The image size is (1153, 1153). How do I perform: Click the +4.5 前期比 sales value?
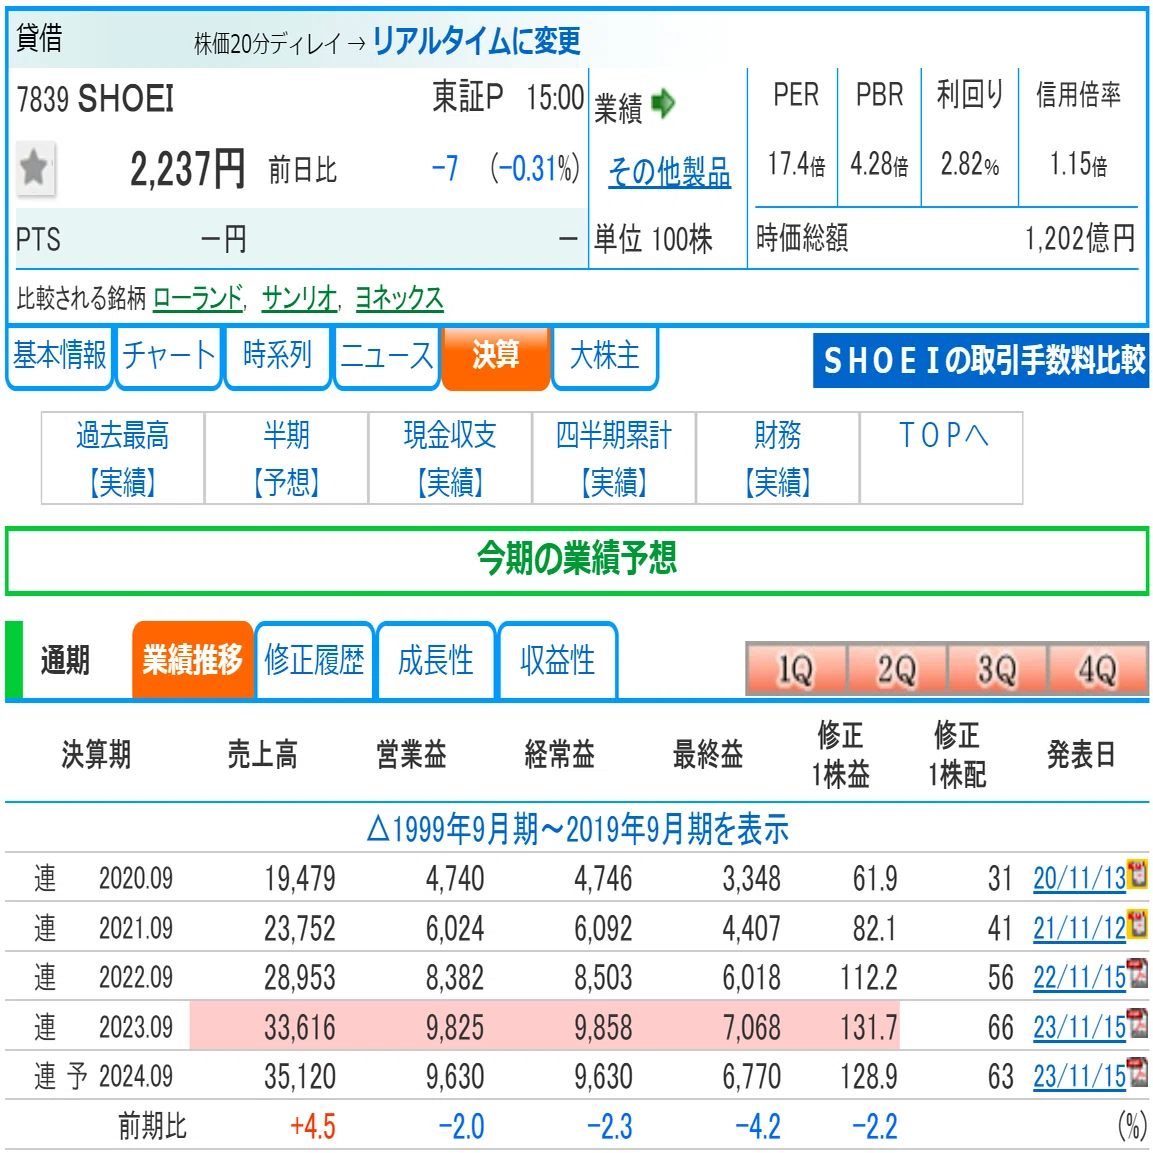click(313, 1127)
